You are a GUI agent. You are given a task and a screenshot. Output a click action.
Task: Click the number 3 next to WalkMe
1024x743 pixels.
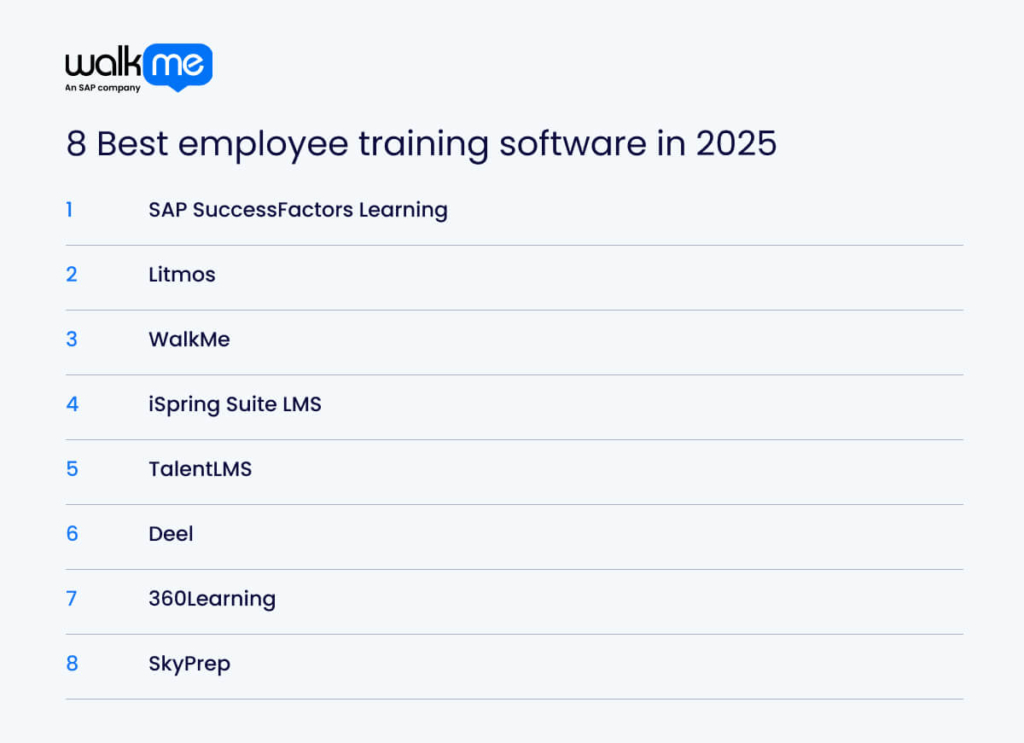point(71,340)
